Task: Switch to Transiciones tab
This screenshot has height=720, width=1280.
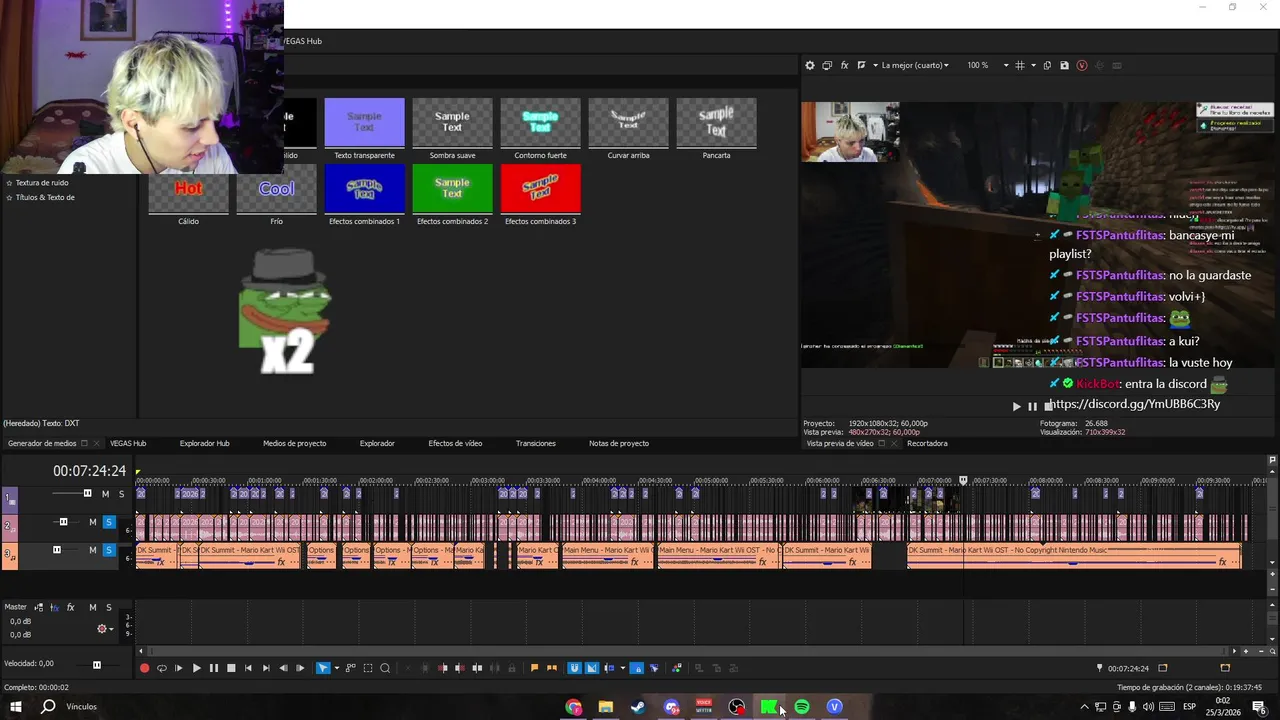Action: 535,443
